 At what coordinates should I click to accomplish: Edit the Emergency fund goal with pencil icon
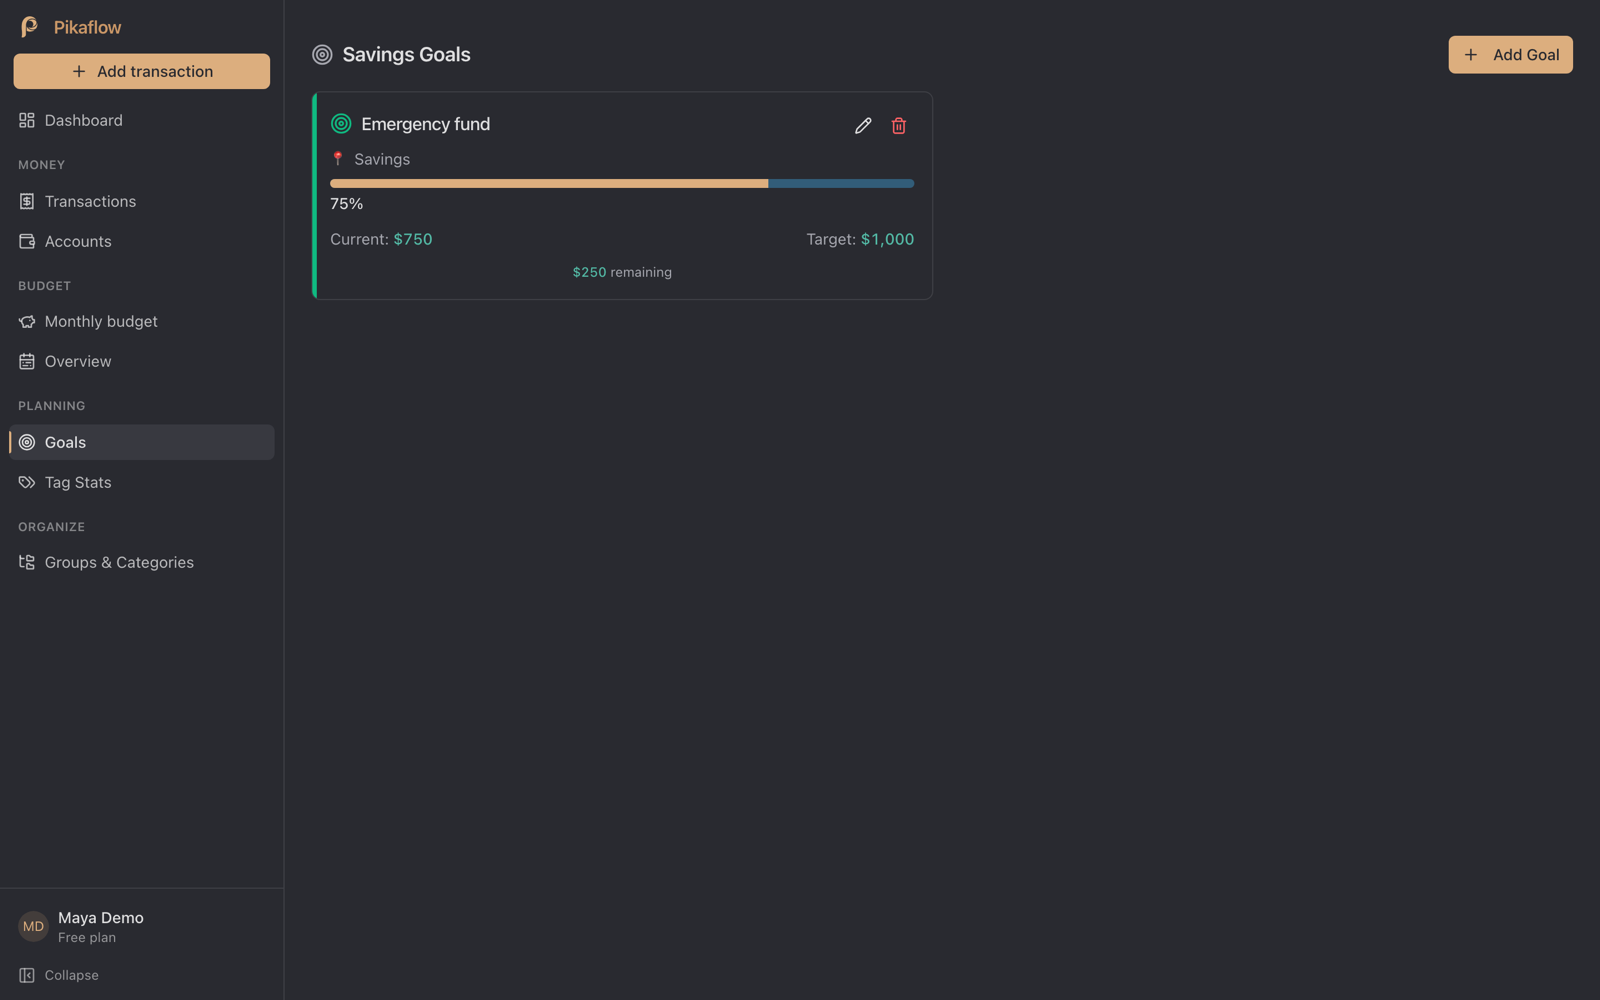863,126
